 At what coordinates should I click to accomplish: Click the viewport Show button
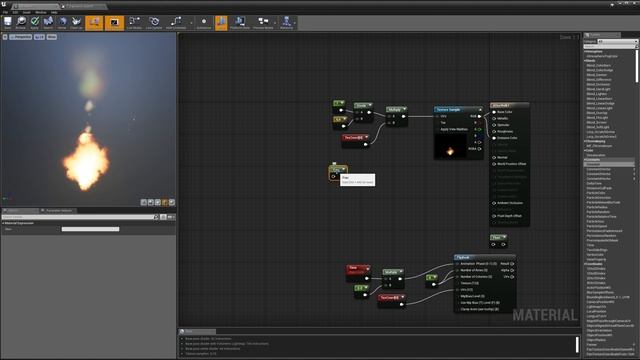[51, 37]
